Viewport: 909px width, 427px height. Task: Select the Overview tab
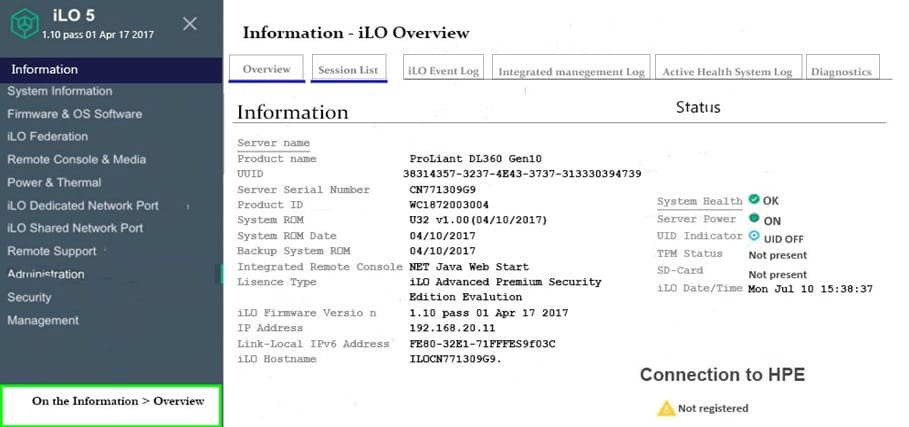tap(266, 70)
